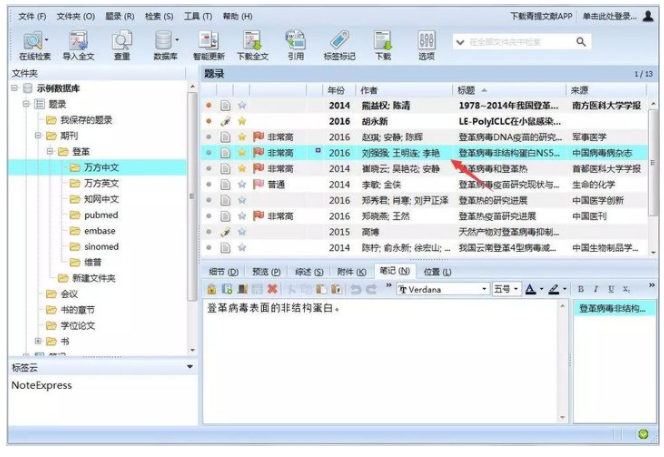Collapse the 期刊 folder node

(x=38, y=136)
